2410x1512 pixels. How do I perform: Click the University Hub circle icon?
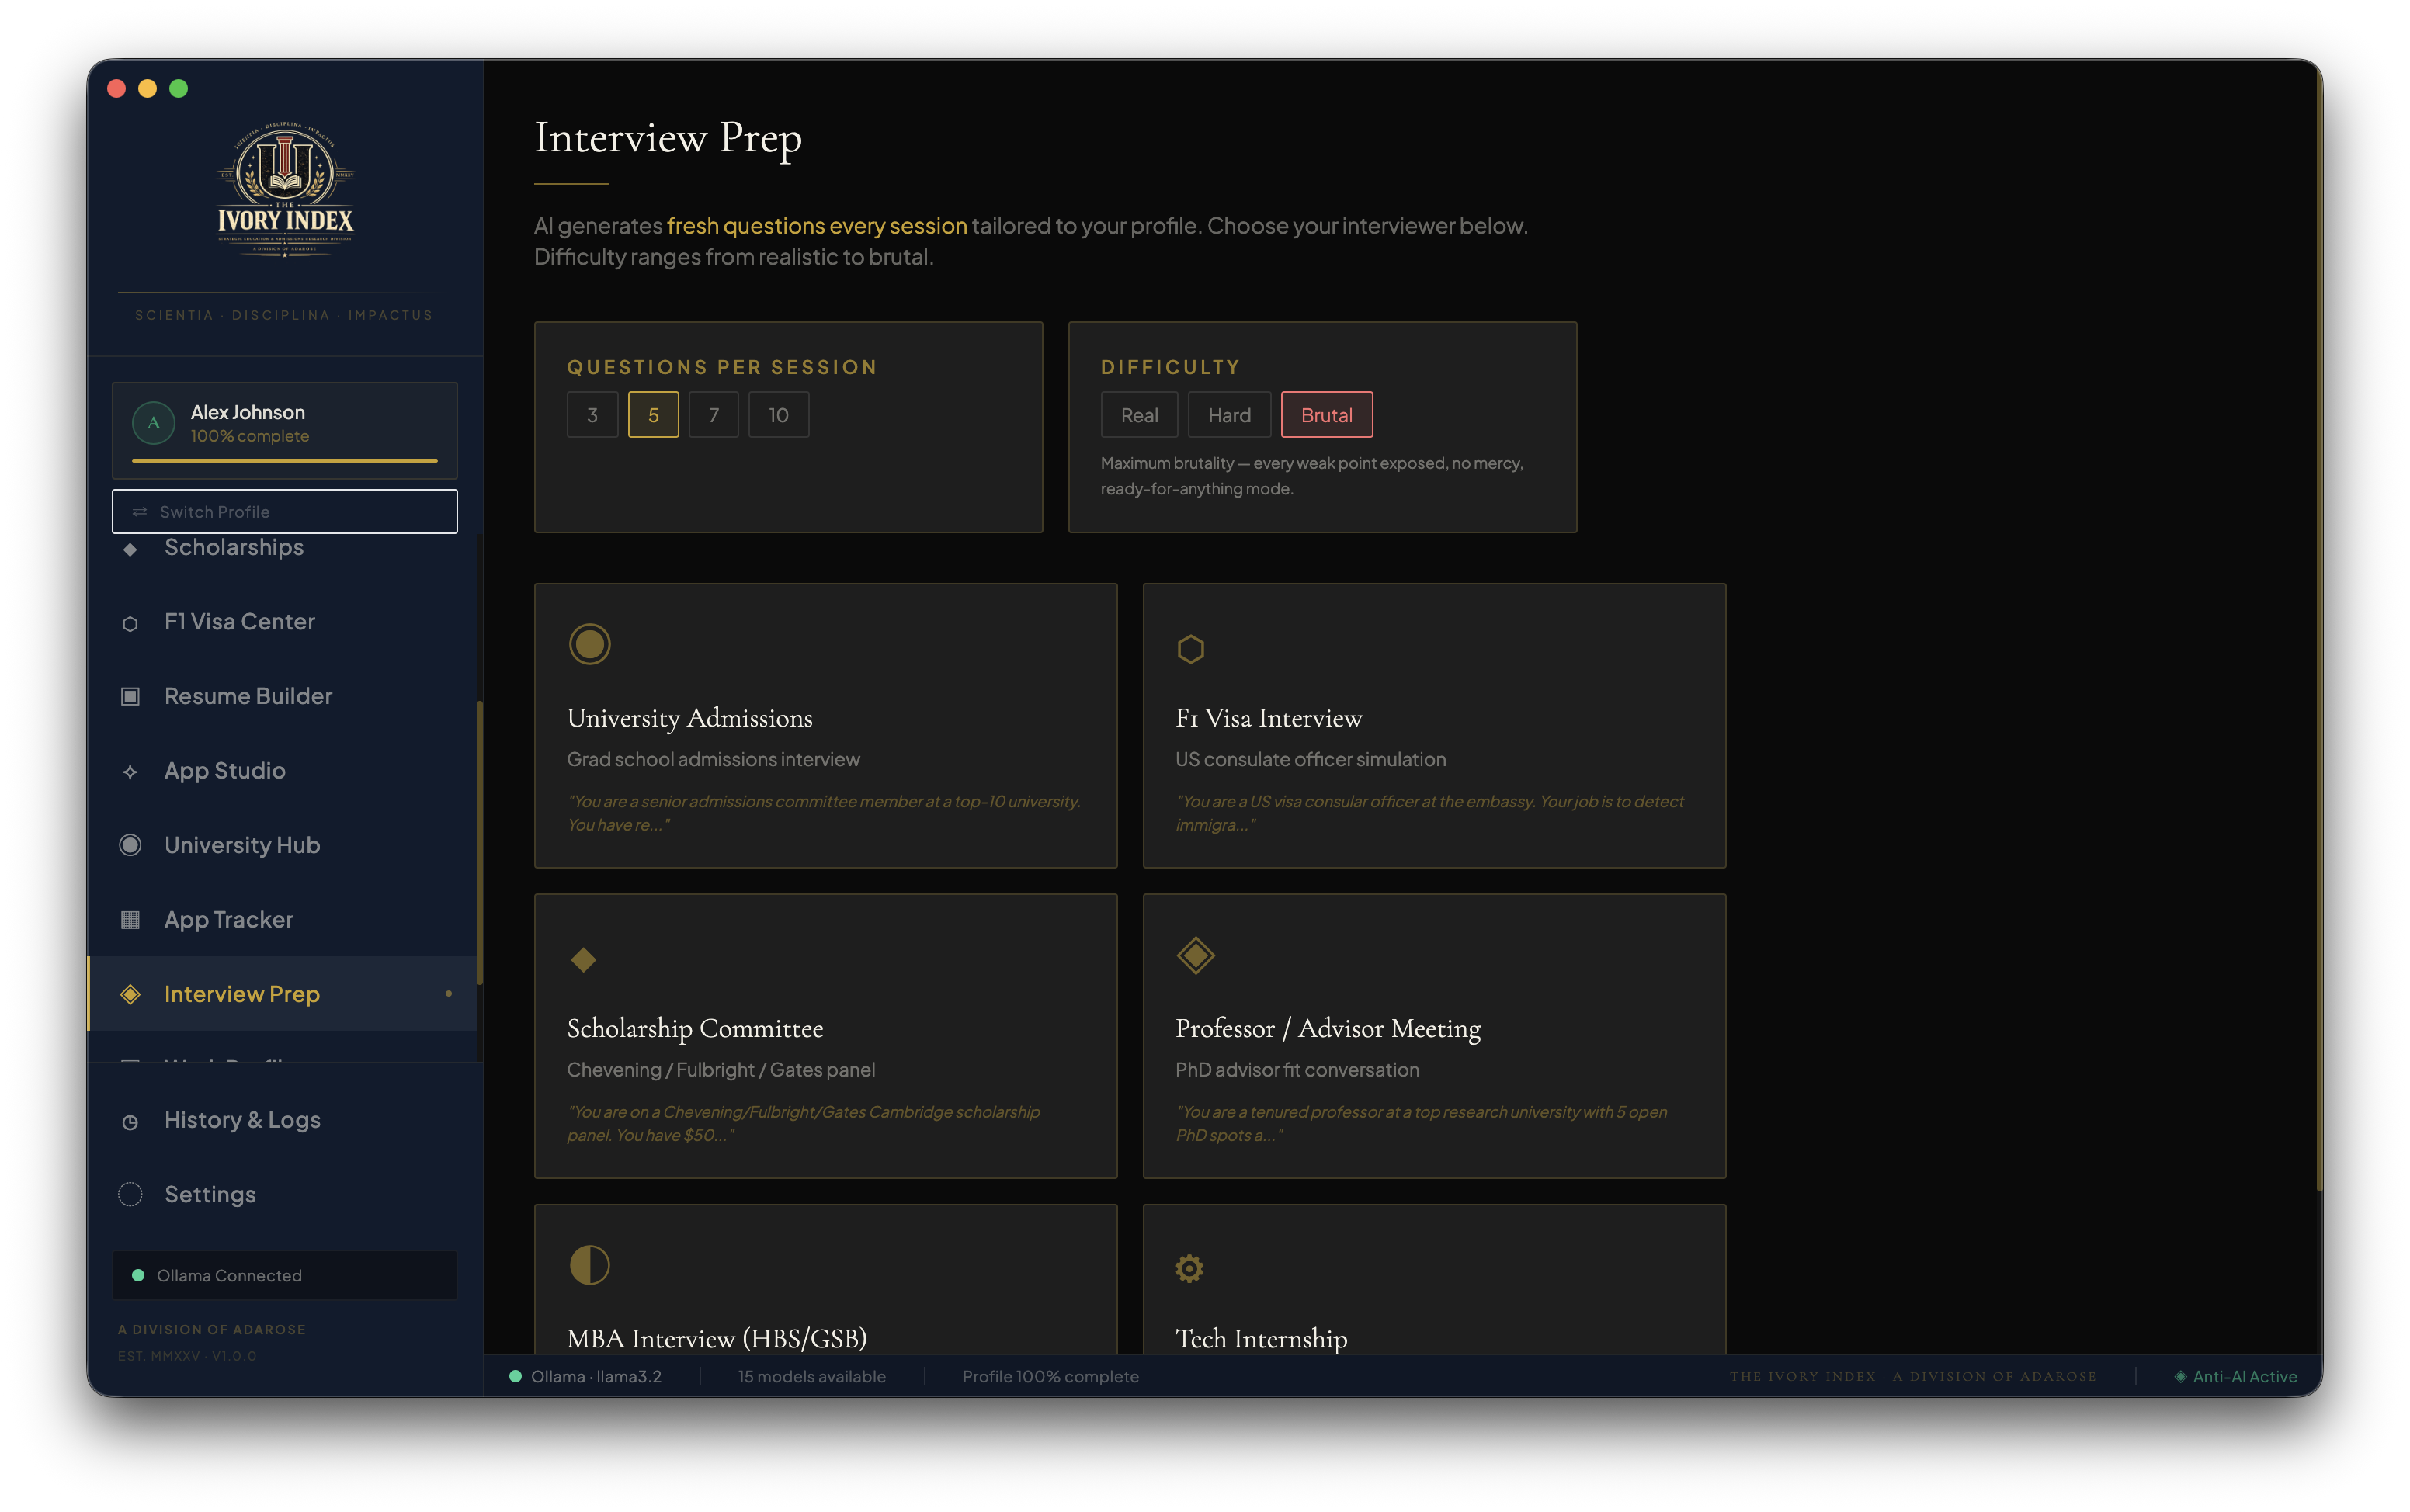click(x=130, y=845)
